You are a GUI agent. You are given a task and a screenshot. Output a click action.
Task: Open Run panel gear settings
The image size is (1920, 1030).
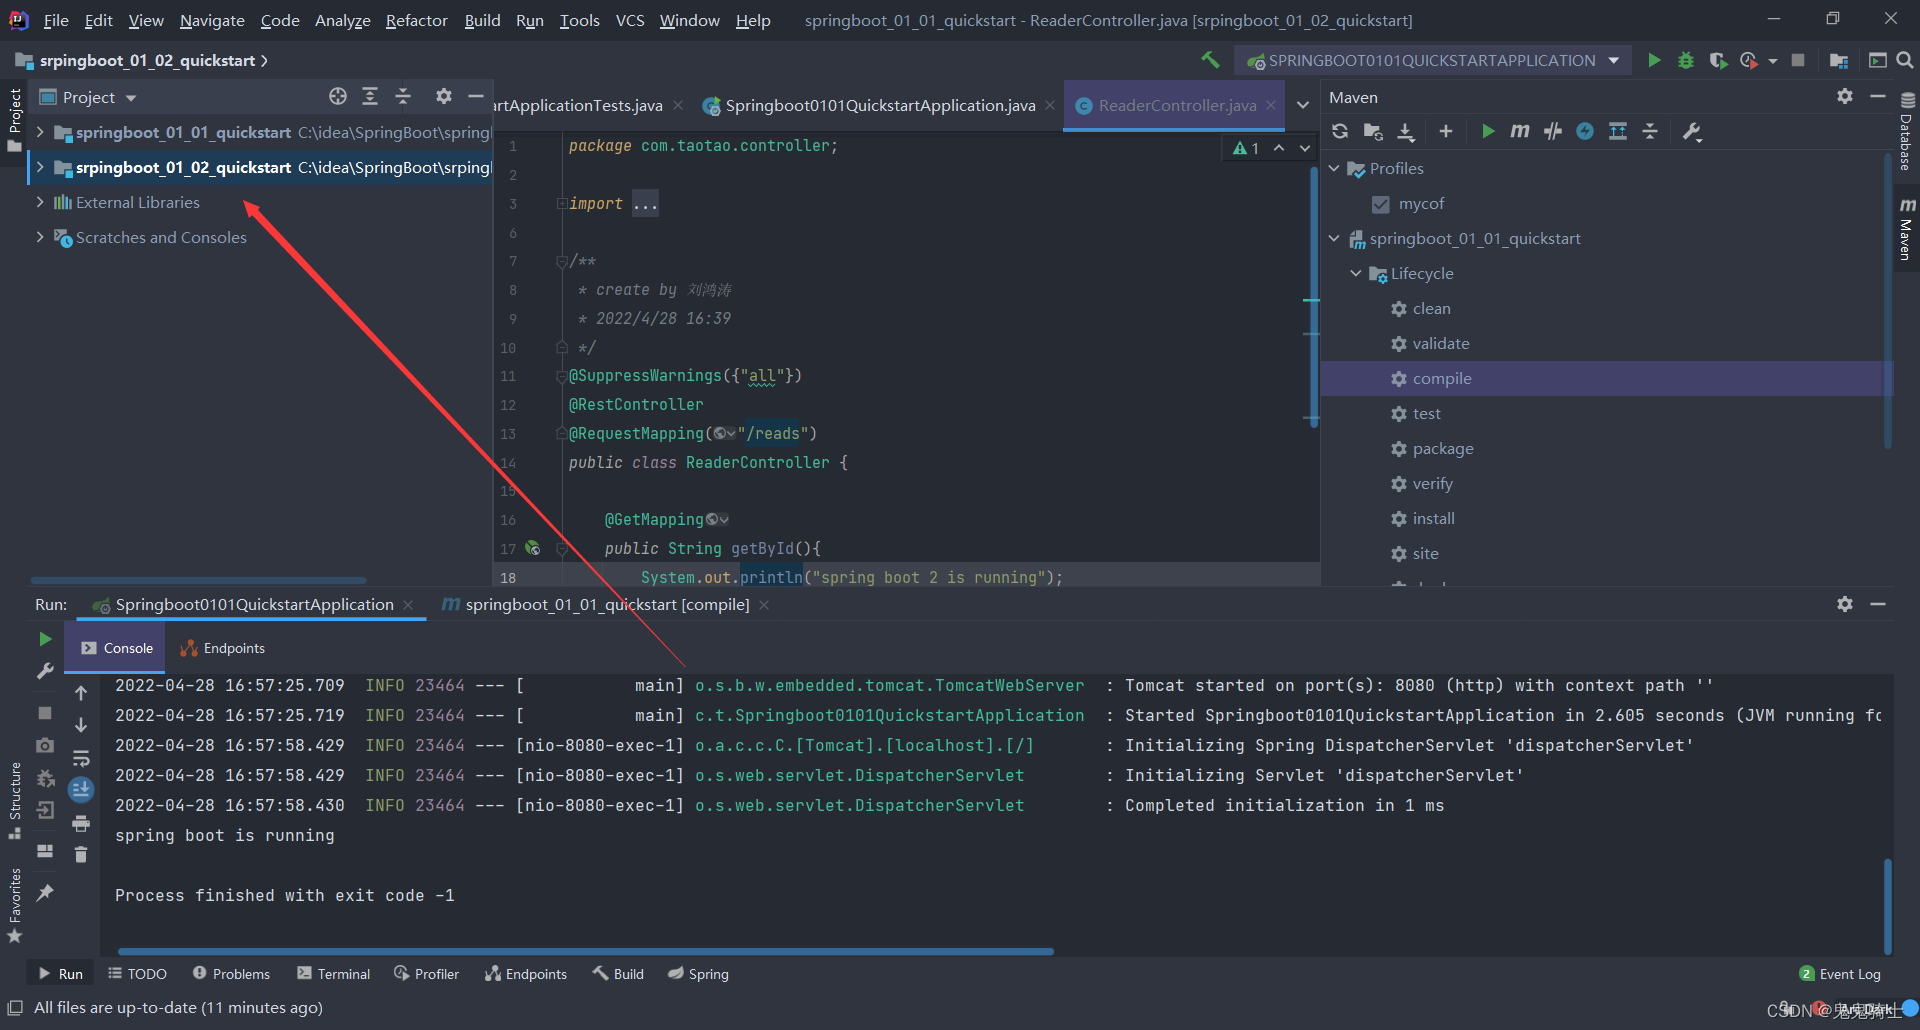[x=1845, y=604]
